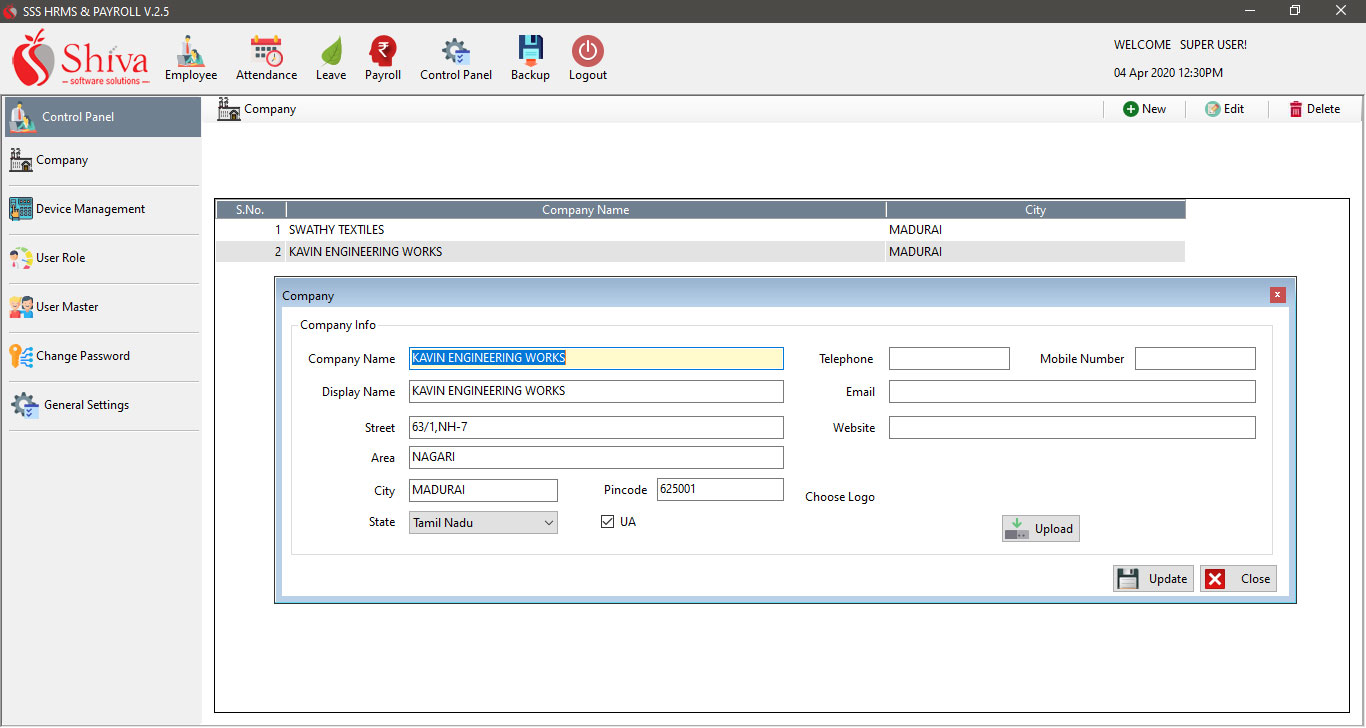This screenshot has width=1366, height=728.
Task: Uncheck the UA checkbox
Action: (x=607, y=522)
